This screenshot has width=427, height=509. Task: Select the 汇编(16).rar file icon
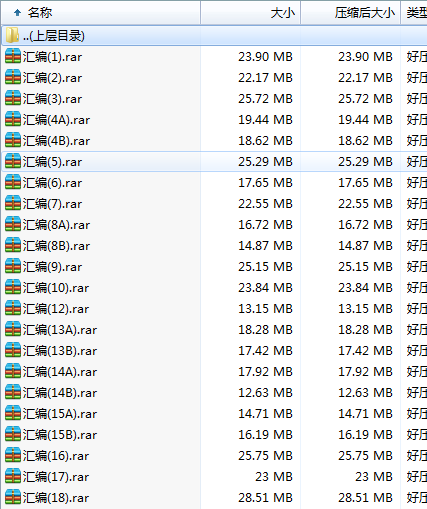(x=13, y=455)
